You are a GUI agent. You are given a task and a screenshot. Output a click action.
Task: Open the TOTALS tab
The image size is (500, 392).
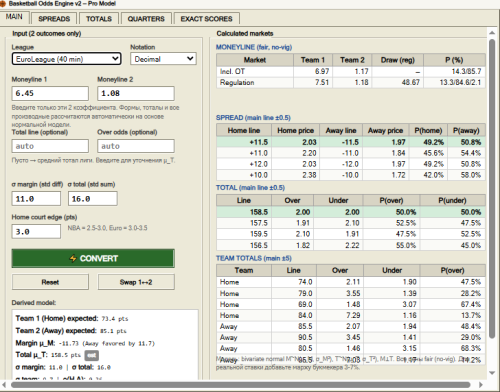click(x=99, y=19)
